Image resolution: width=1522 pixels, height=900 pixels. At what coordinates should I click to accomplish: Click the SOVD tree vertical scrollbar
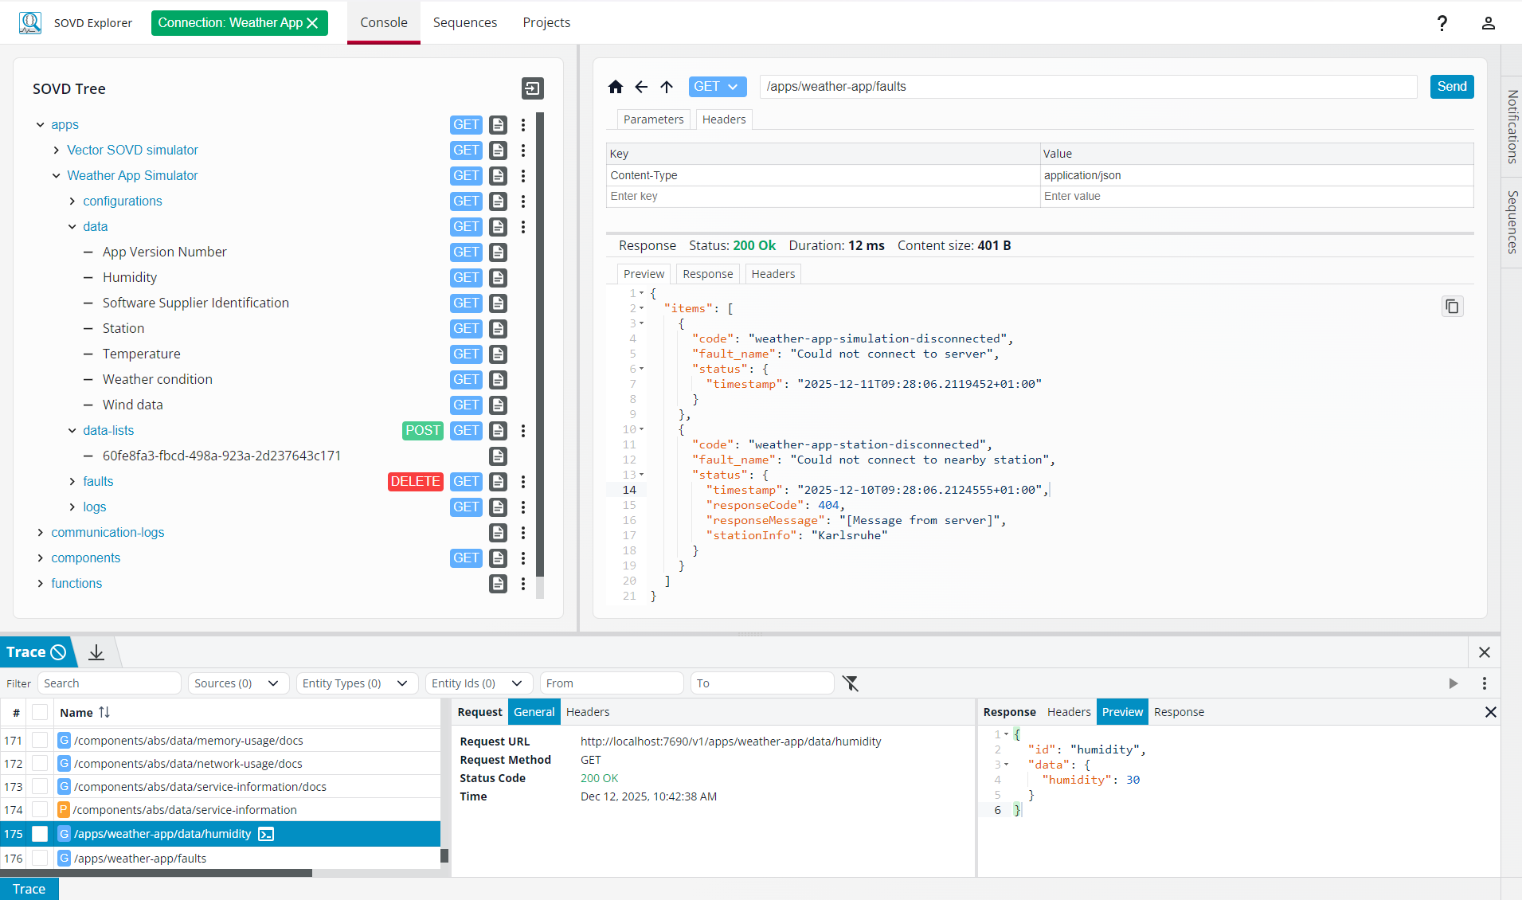click(x=540, y=345)
